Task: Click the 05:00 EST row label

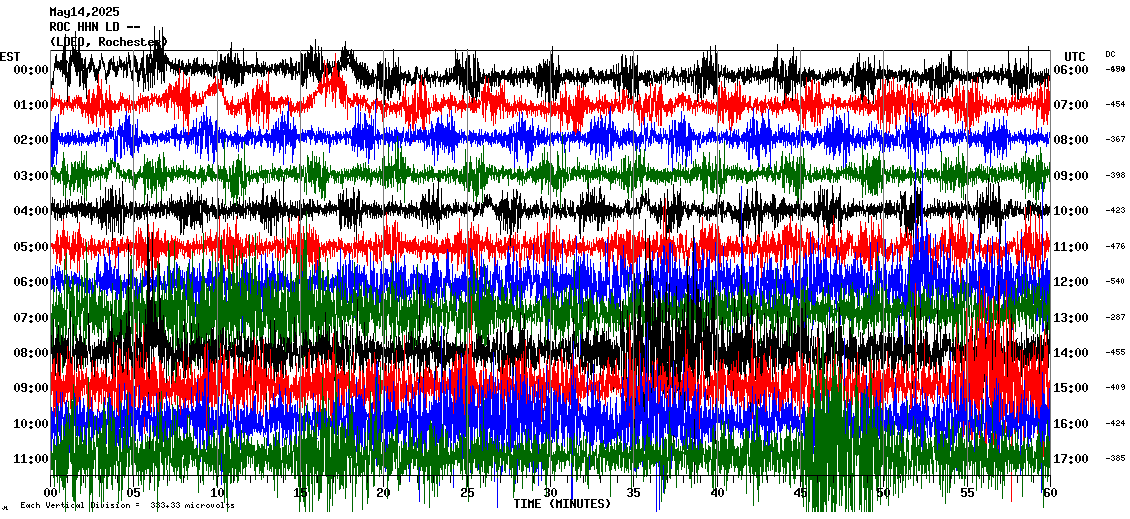Action: (x=32, y=247)
